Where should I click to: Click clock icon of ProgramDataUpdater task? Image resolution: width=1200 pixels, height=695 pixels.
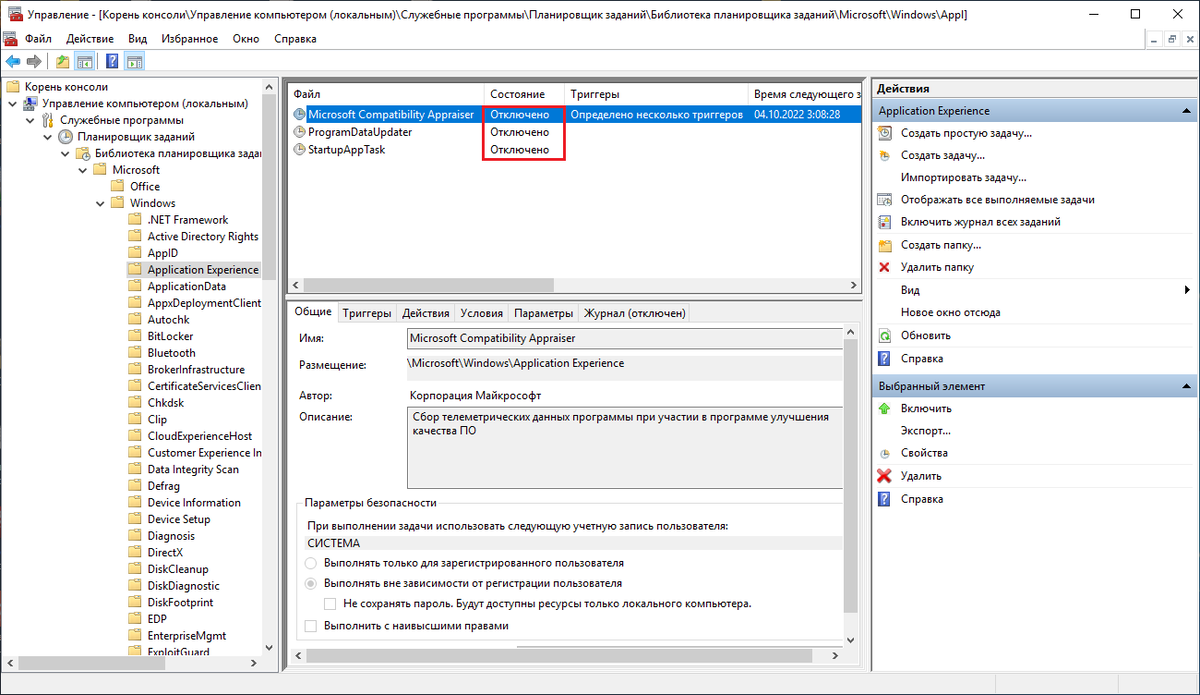(299, 132)
